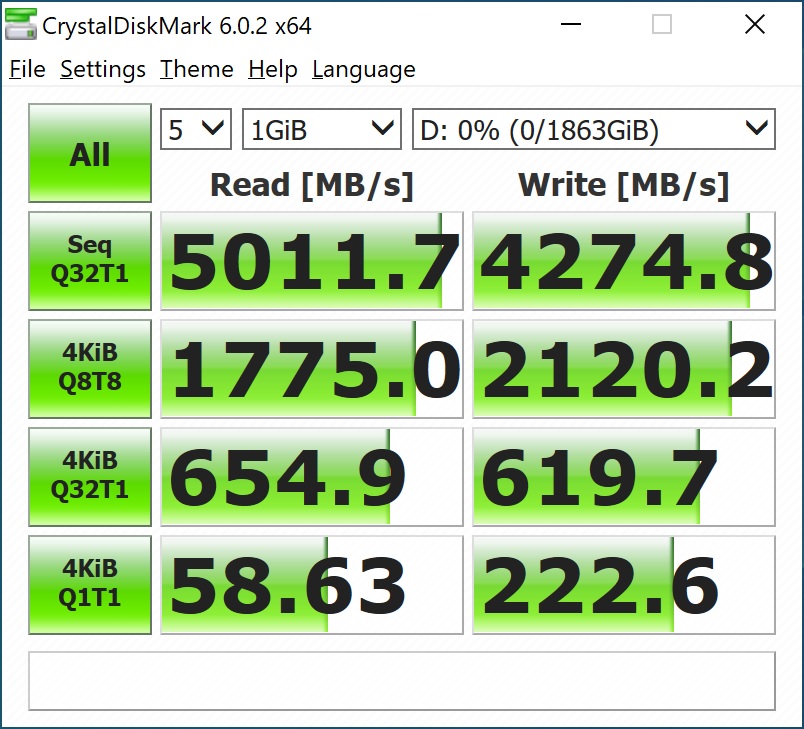Start the 4KiB Q32T1 test

pyautogui.click(x=90, y=477)
